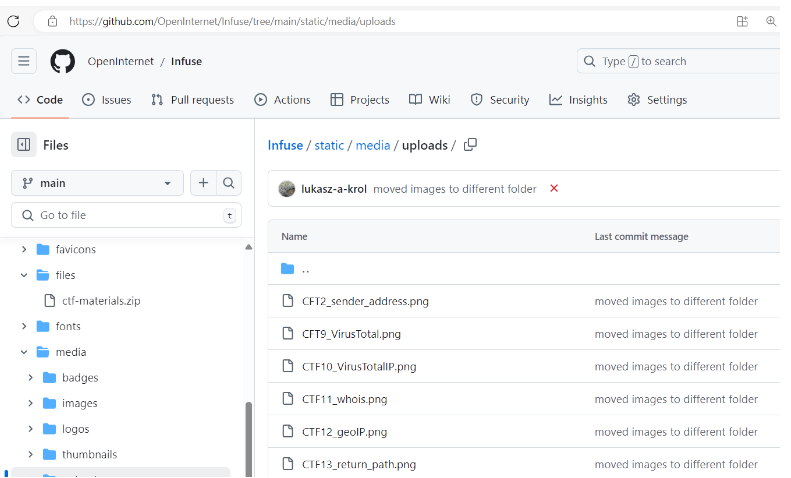Expand the badges folder chevron
Screen dimensions: 791x478
tap(30, 377)
